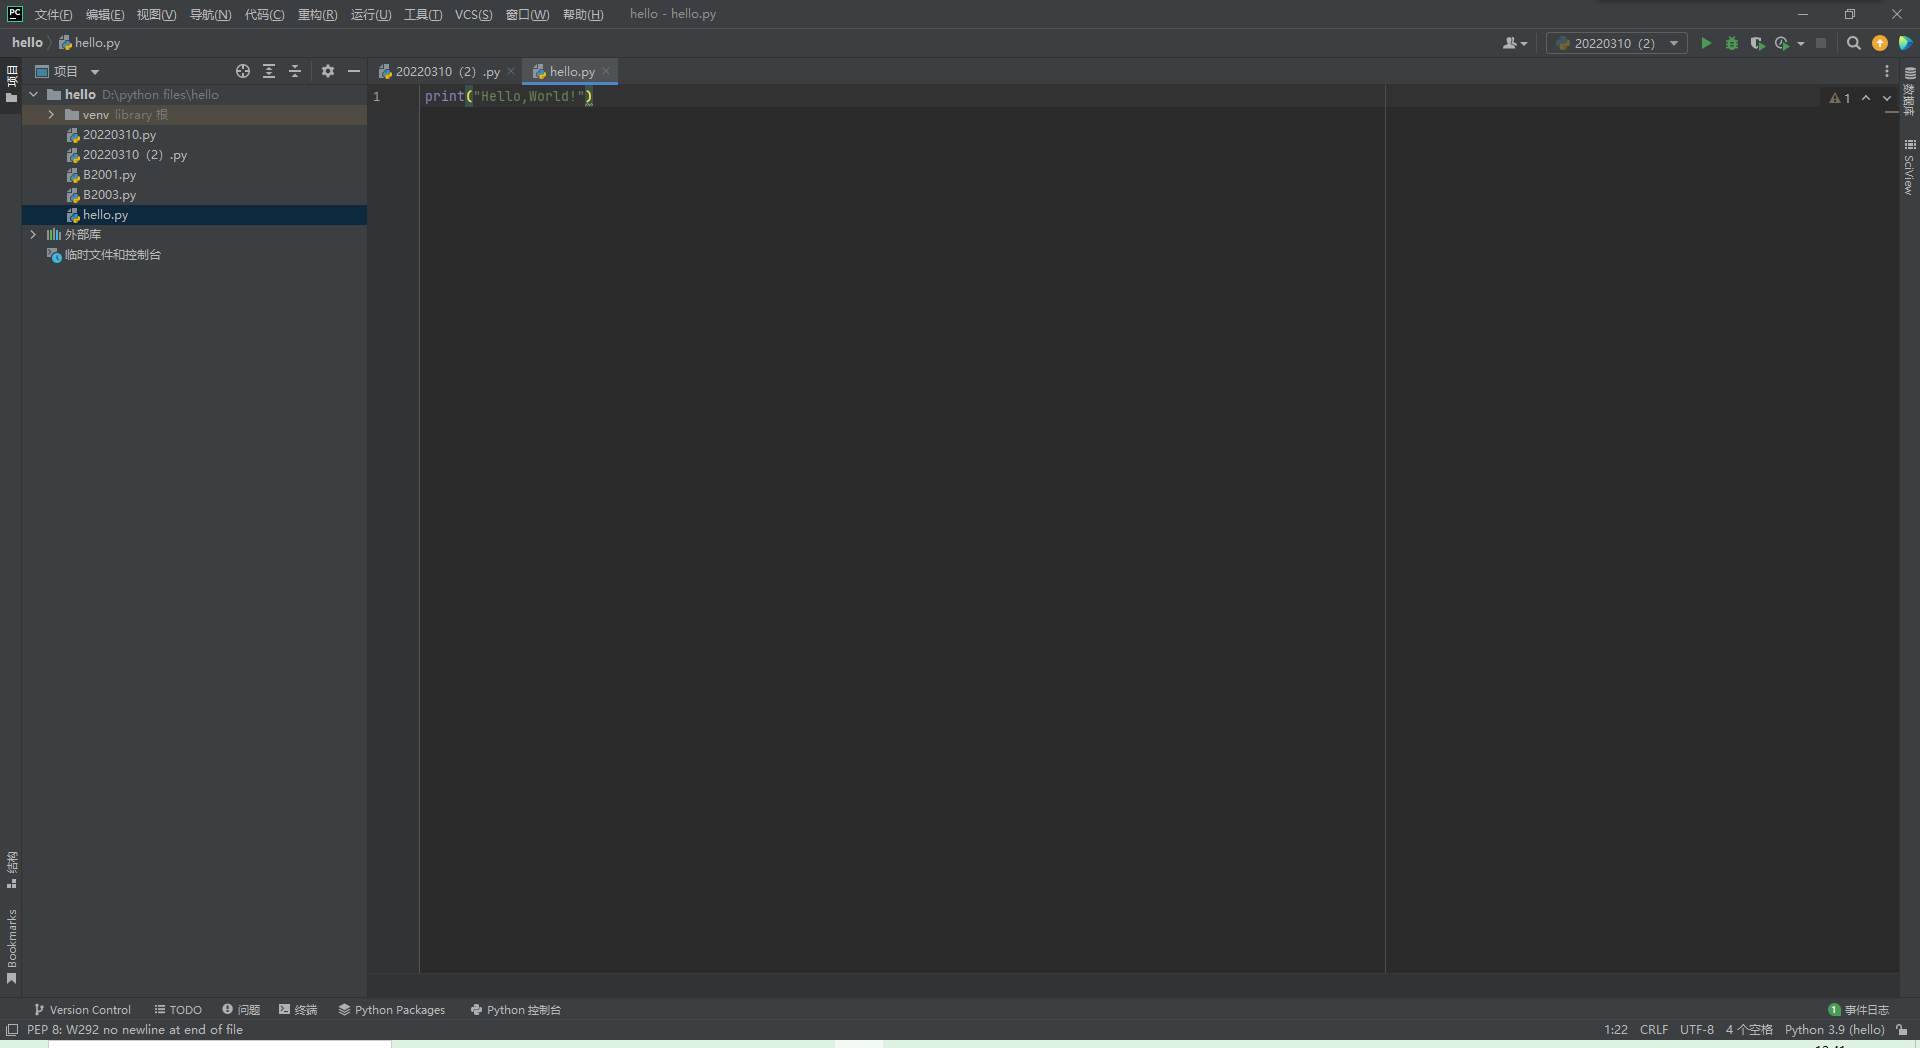Toggle read-only lock in status bar
This screenshot has width=1920, height=1048.
[1902, 1030]
